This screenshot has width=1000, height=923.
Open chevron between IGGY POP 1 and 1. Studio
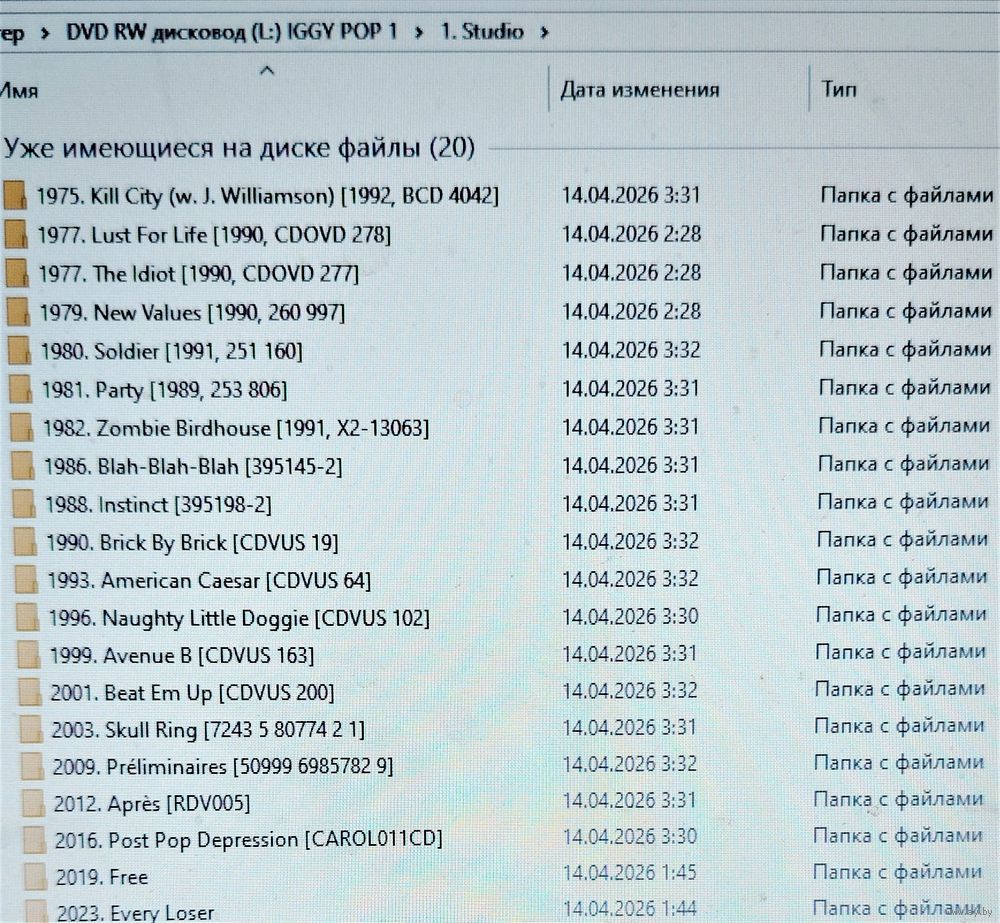click(418, 32)
